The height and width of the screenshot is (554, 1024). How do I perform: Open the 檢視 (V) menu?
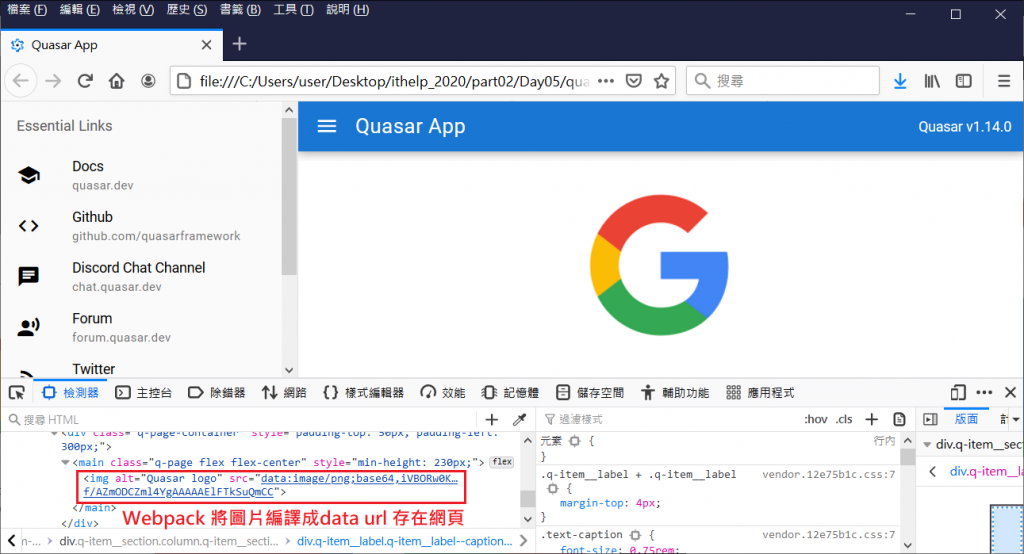(133, 10)
